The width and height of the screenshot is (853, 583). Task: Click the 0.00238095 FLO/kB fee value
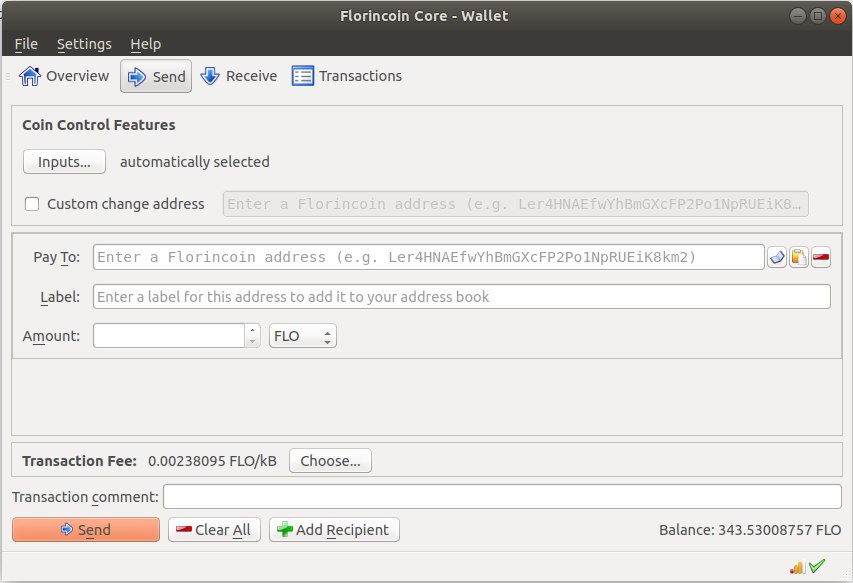(x=212, y=461)
